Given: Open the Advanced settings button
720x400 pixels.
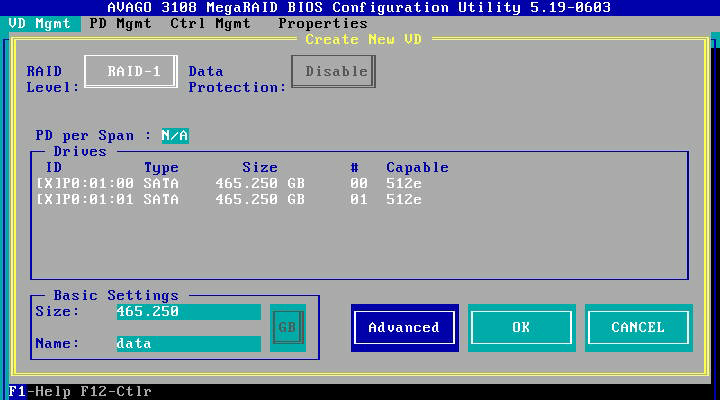Looking at the screenshot, I should [405, 328].
